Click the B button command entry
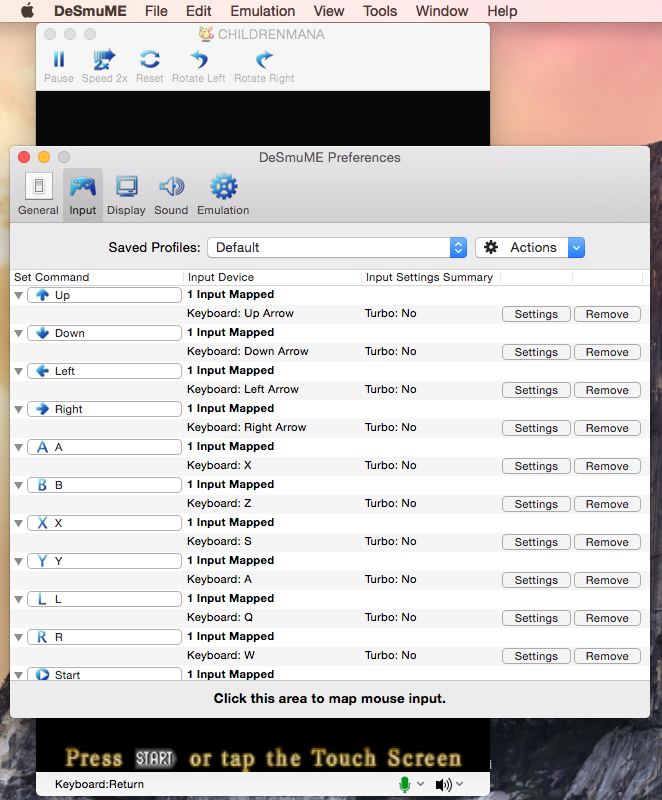This screenshot has width=662, height=800. point(104,485)
